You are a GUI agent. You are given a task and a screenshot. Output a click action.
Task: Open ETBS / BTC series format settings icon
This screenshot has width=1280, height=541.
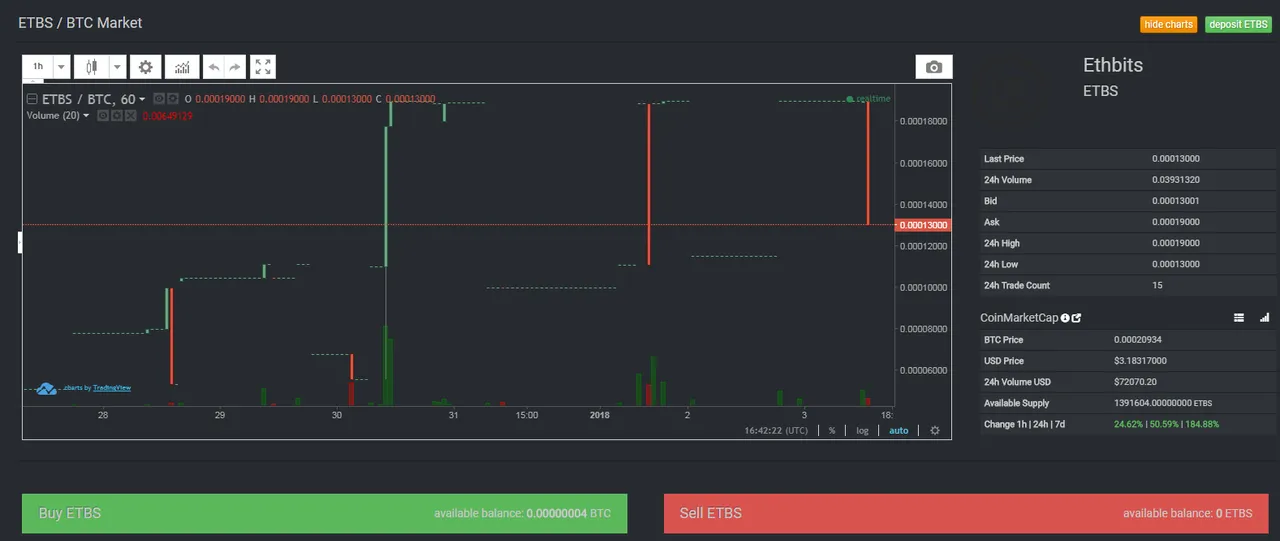point(172,99)
